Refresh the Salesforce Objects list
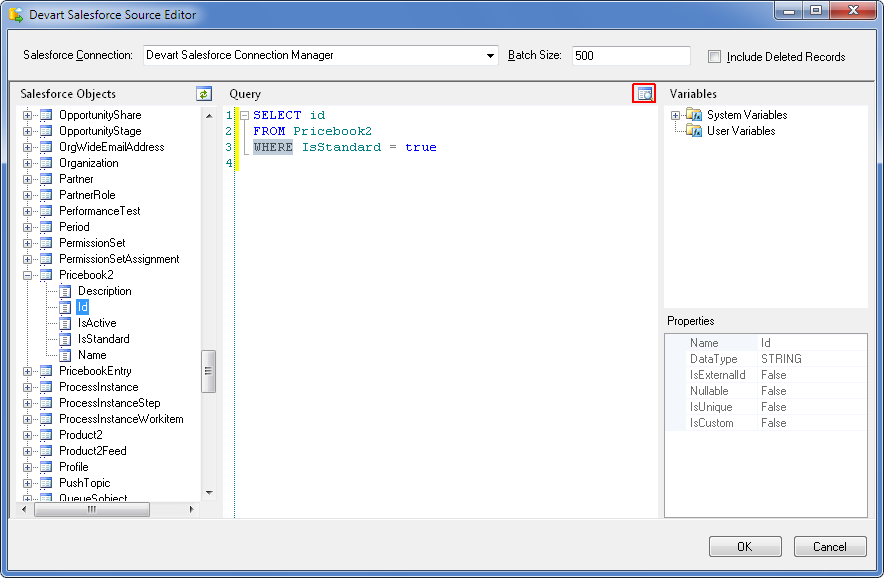The height and width of the screenshot is (578, 884). tap(204, 94)
